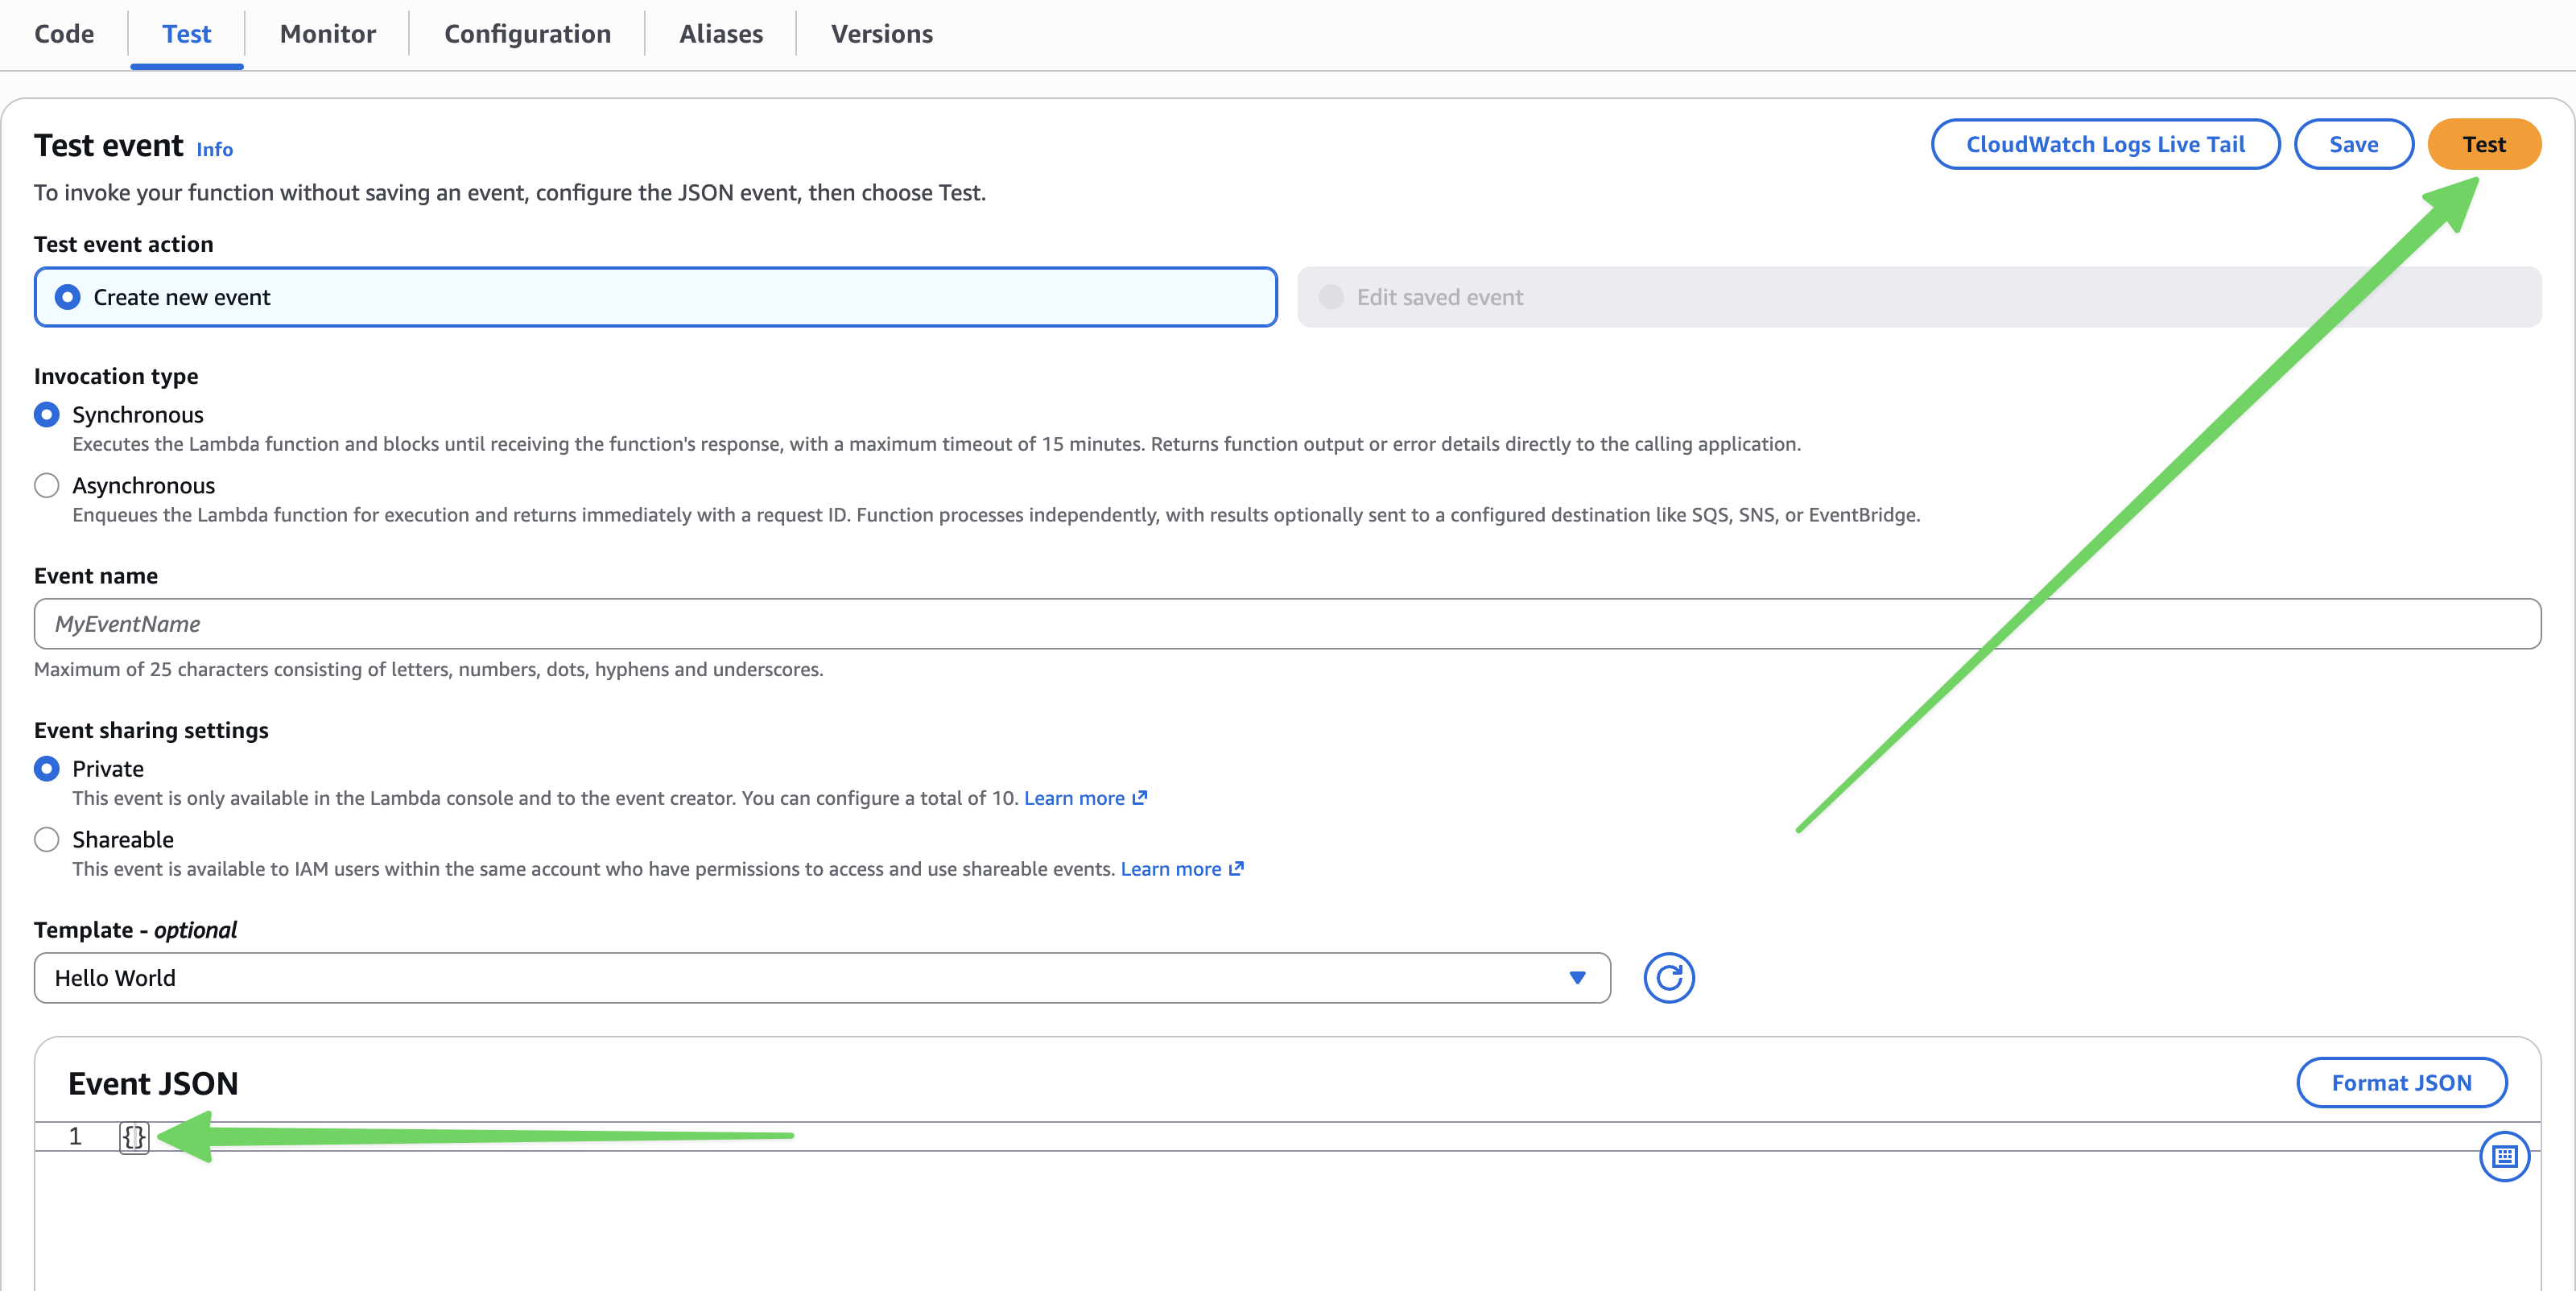The height and width of the screenshot is (1291, 2576).
Task: Click the orange Test button
Action: 2484,144
